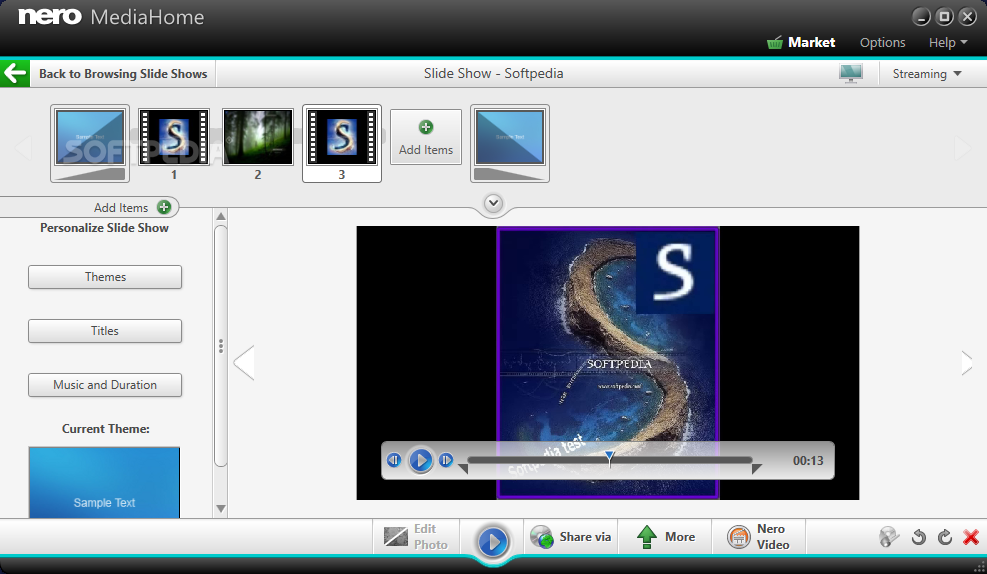The width and height of the screenshot is (987, 574).
Task: Select the intro title slide thumbnail
Action: point(90,144)
